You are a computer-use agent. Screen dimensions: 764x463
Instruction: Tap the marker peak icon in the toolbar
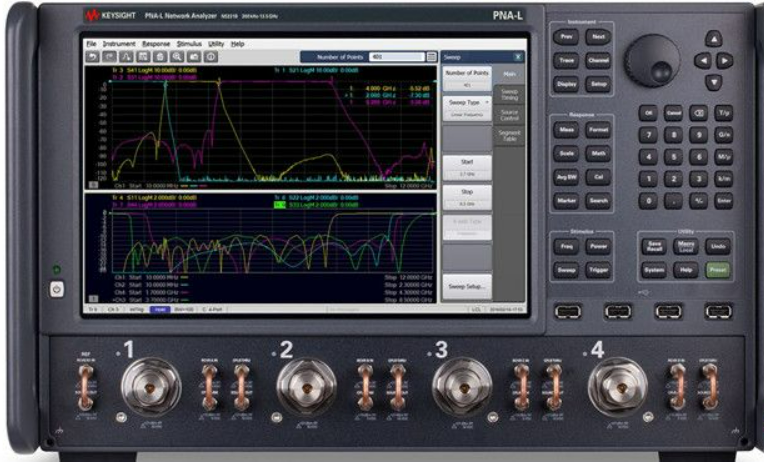tap(127, 57)
